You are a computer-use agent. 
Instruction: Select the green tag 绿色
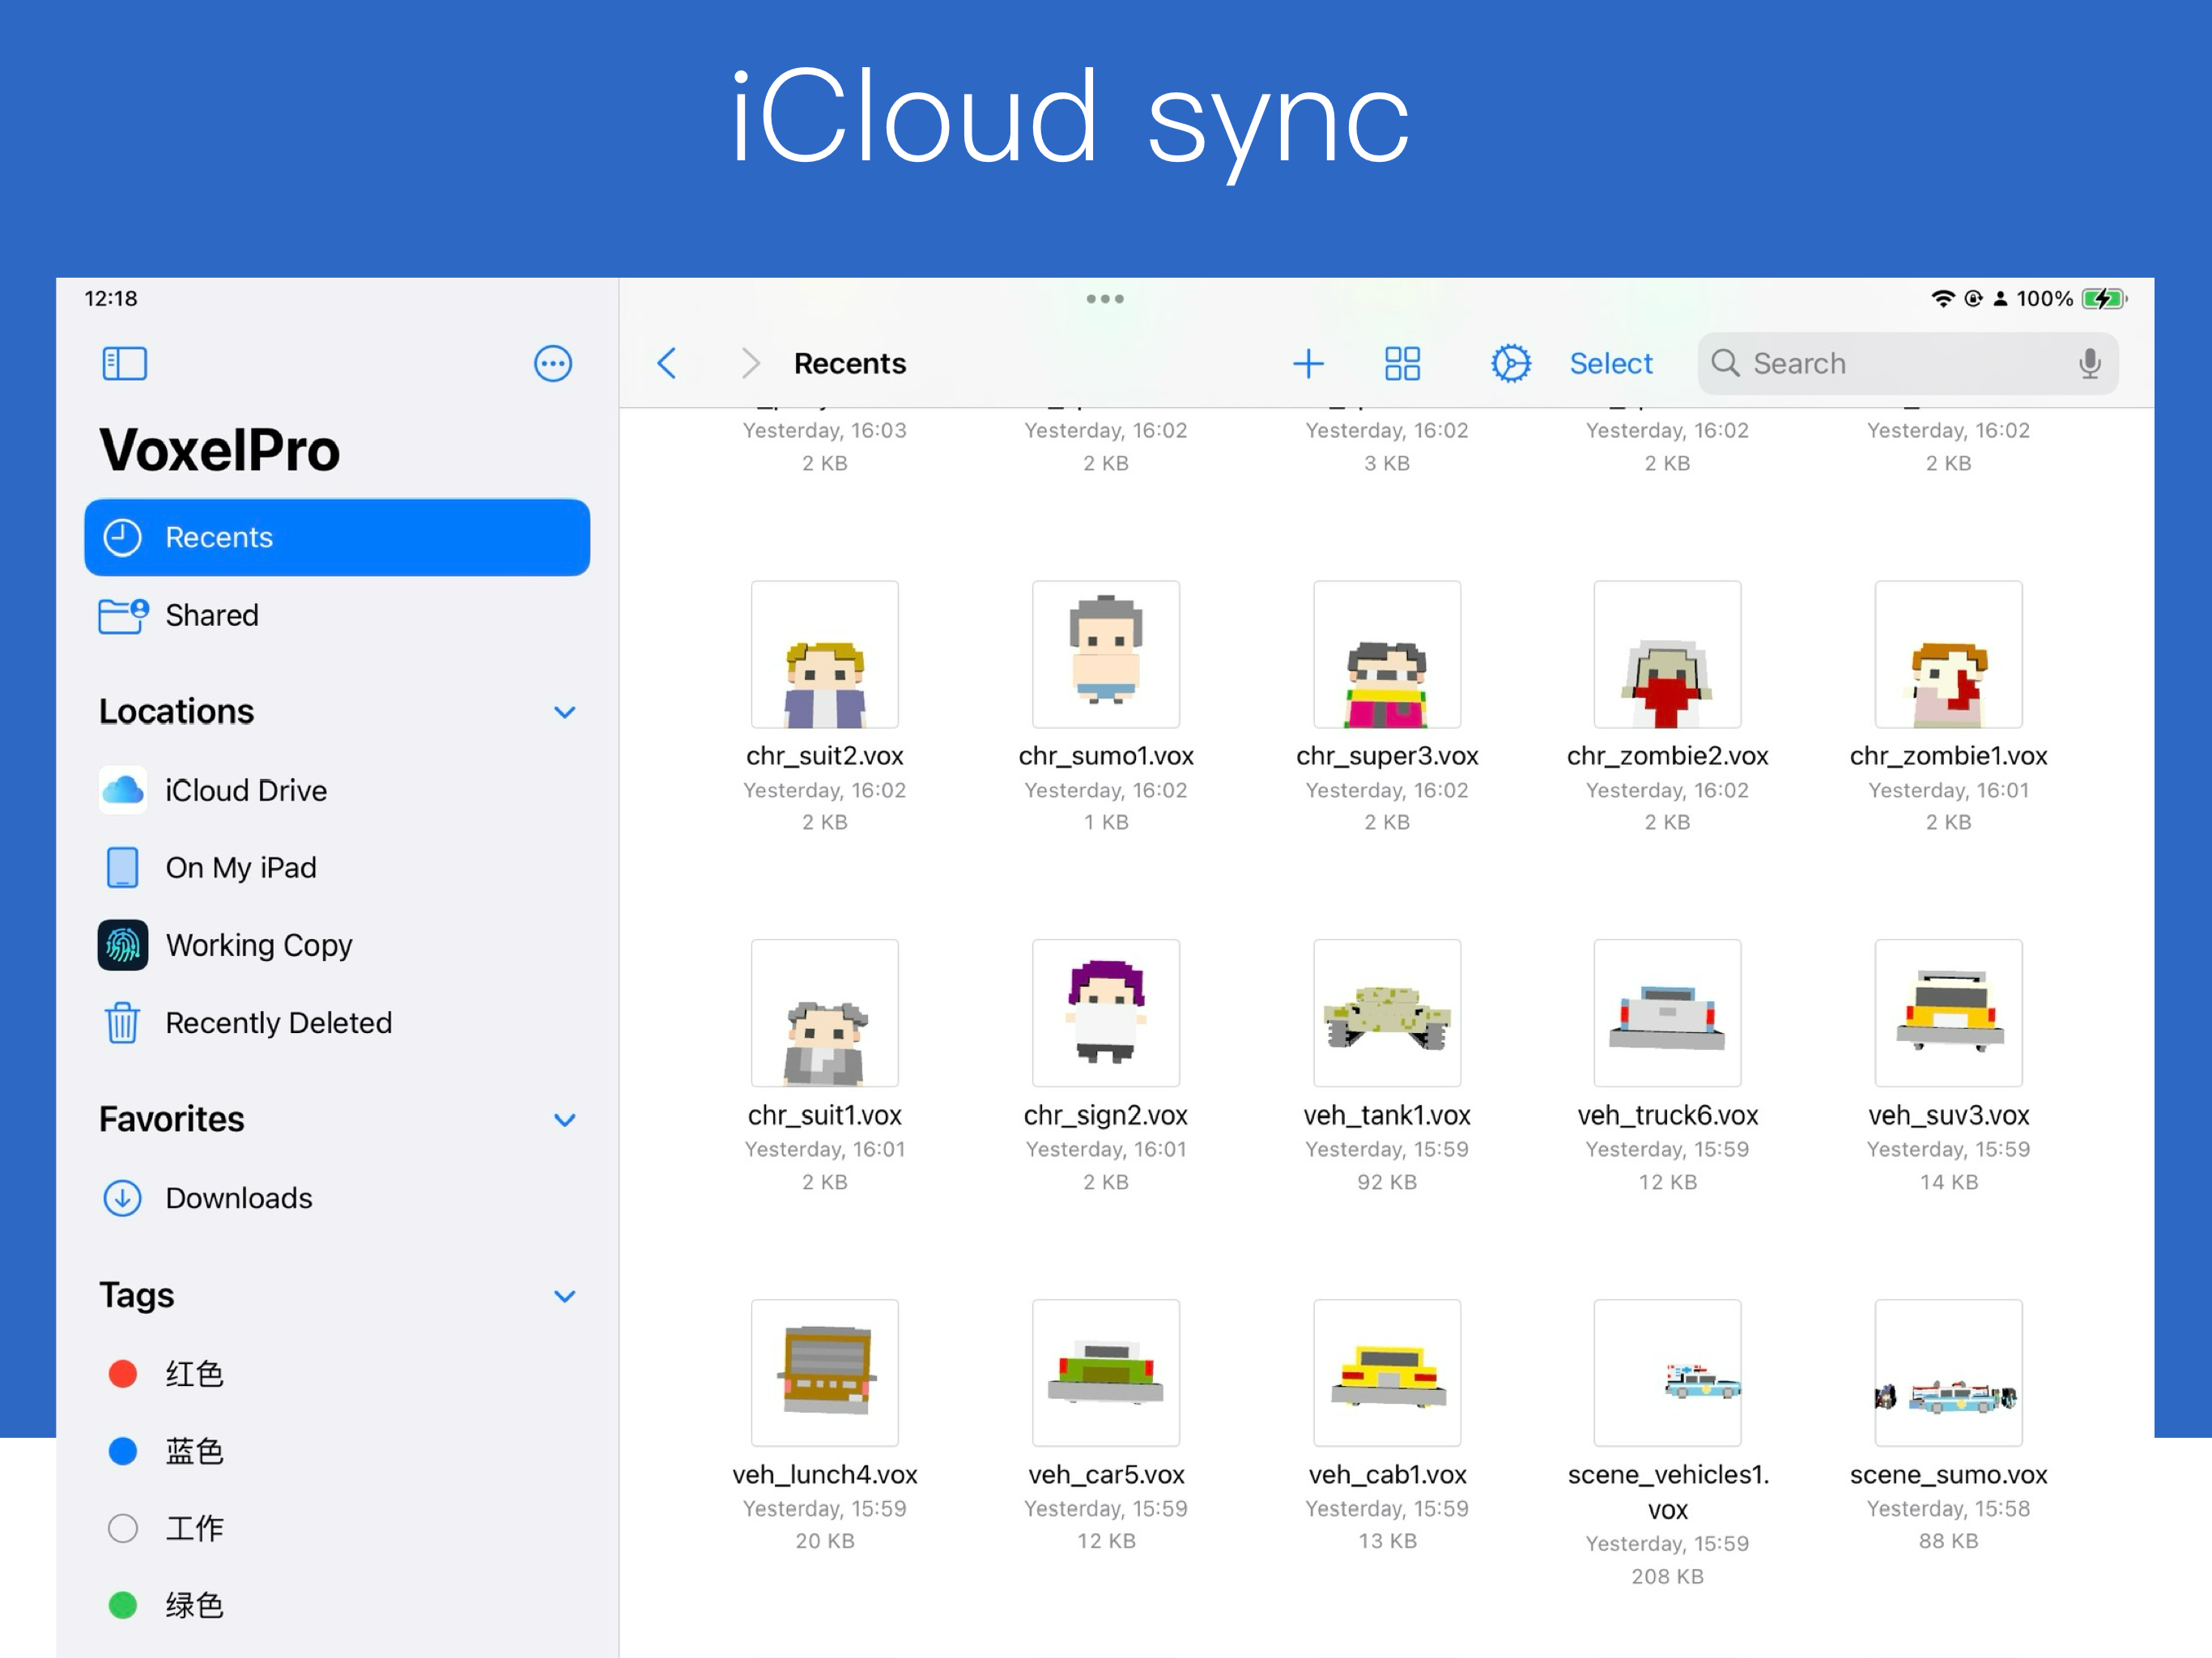337,1605
